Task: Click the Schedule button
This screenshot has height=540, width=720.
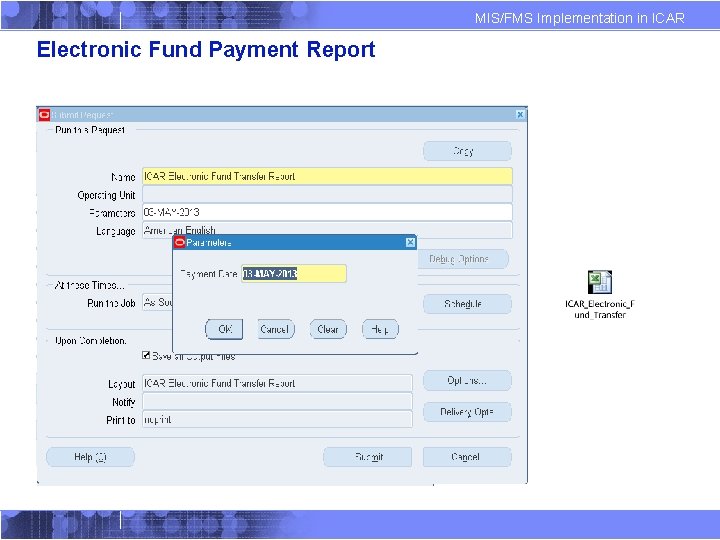Action: tap(467, 304)
